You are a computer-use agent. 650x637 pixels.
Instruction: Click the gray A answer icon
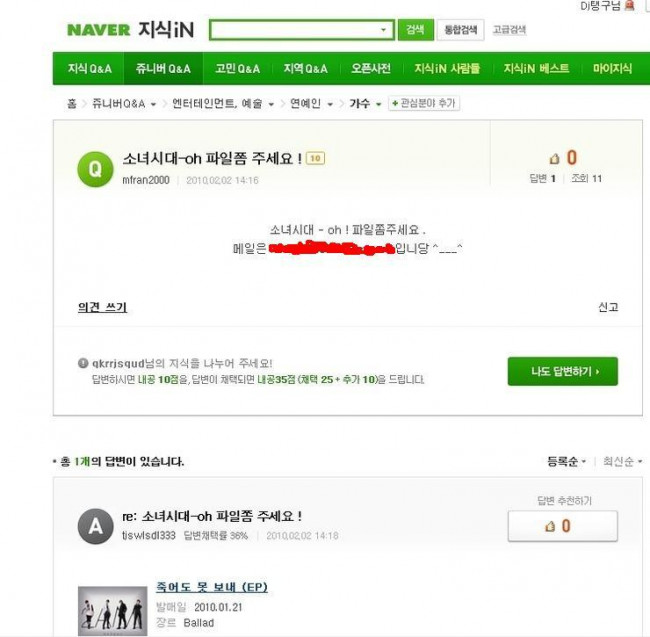pyautogui.click(x=95, y=526)
